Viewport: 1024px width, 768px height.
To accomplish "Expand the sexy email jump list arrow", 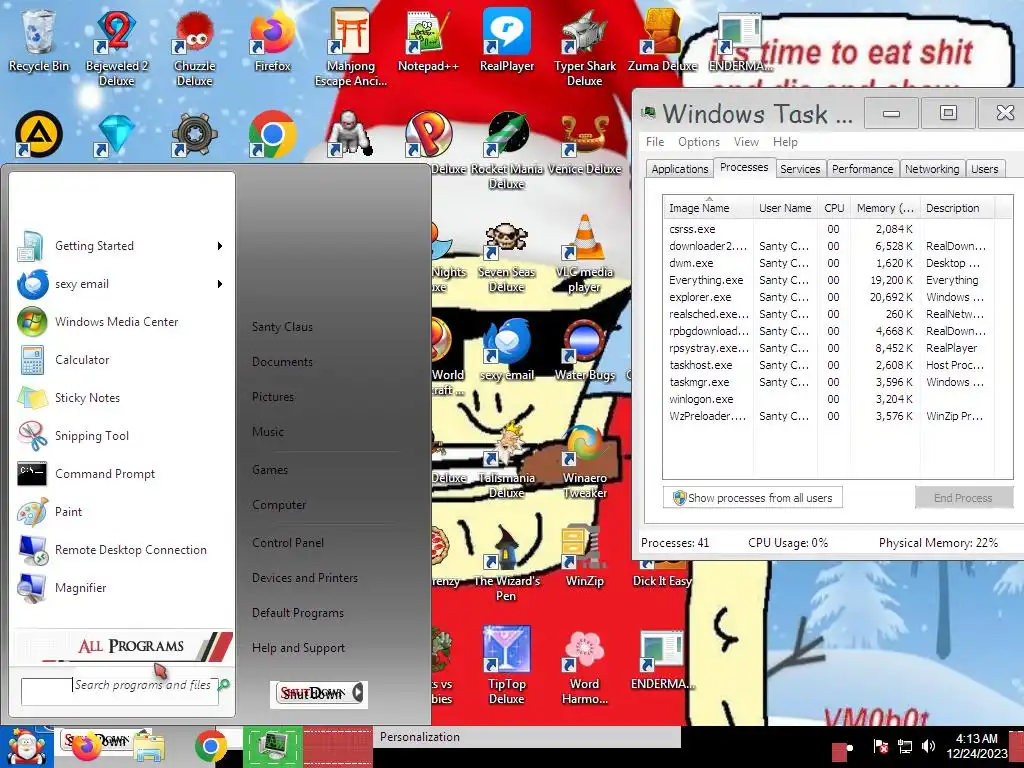I will point(220,284).
